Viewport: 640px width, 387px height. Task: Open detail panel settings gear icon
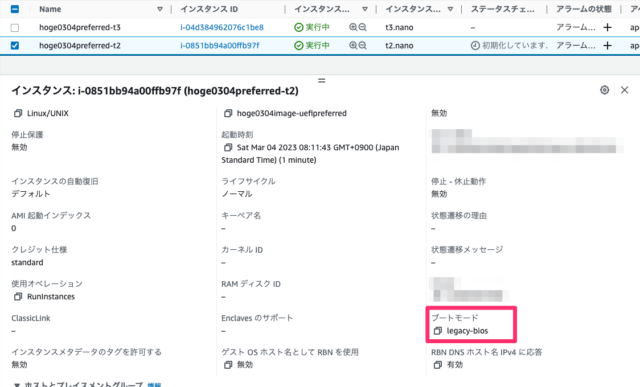(604, 90)
